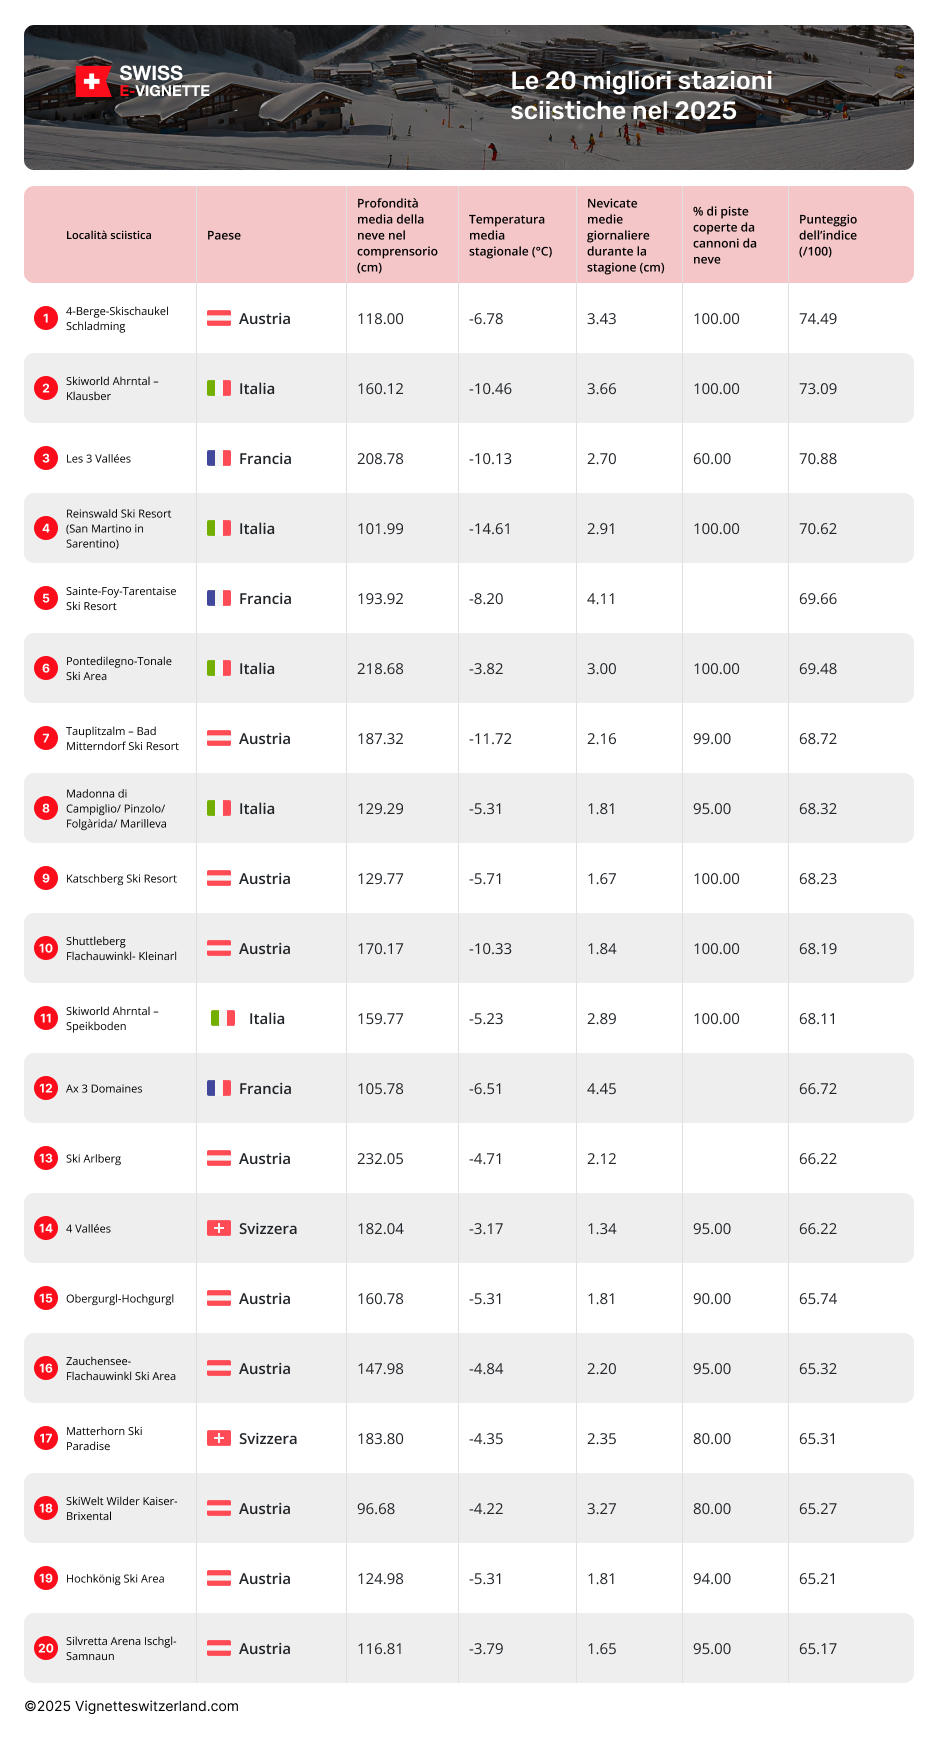
Task: Click the rank 6 circle badge
Action: point(46,668)
